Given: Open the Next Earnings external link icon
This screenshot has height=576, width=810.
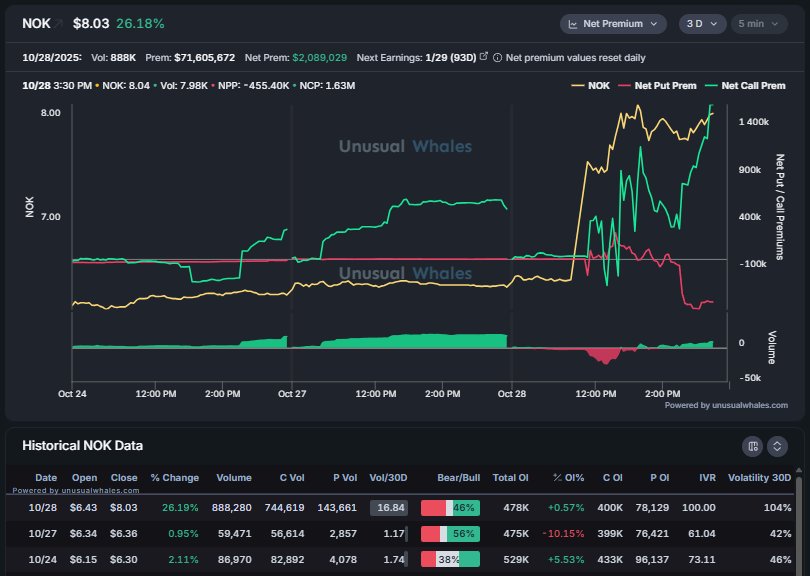Looking at the screenshot, I should [484, 57].
